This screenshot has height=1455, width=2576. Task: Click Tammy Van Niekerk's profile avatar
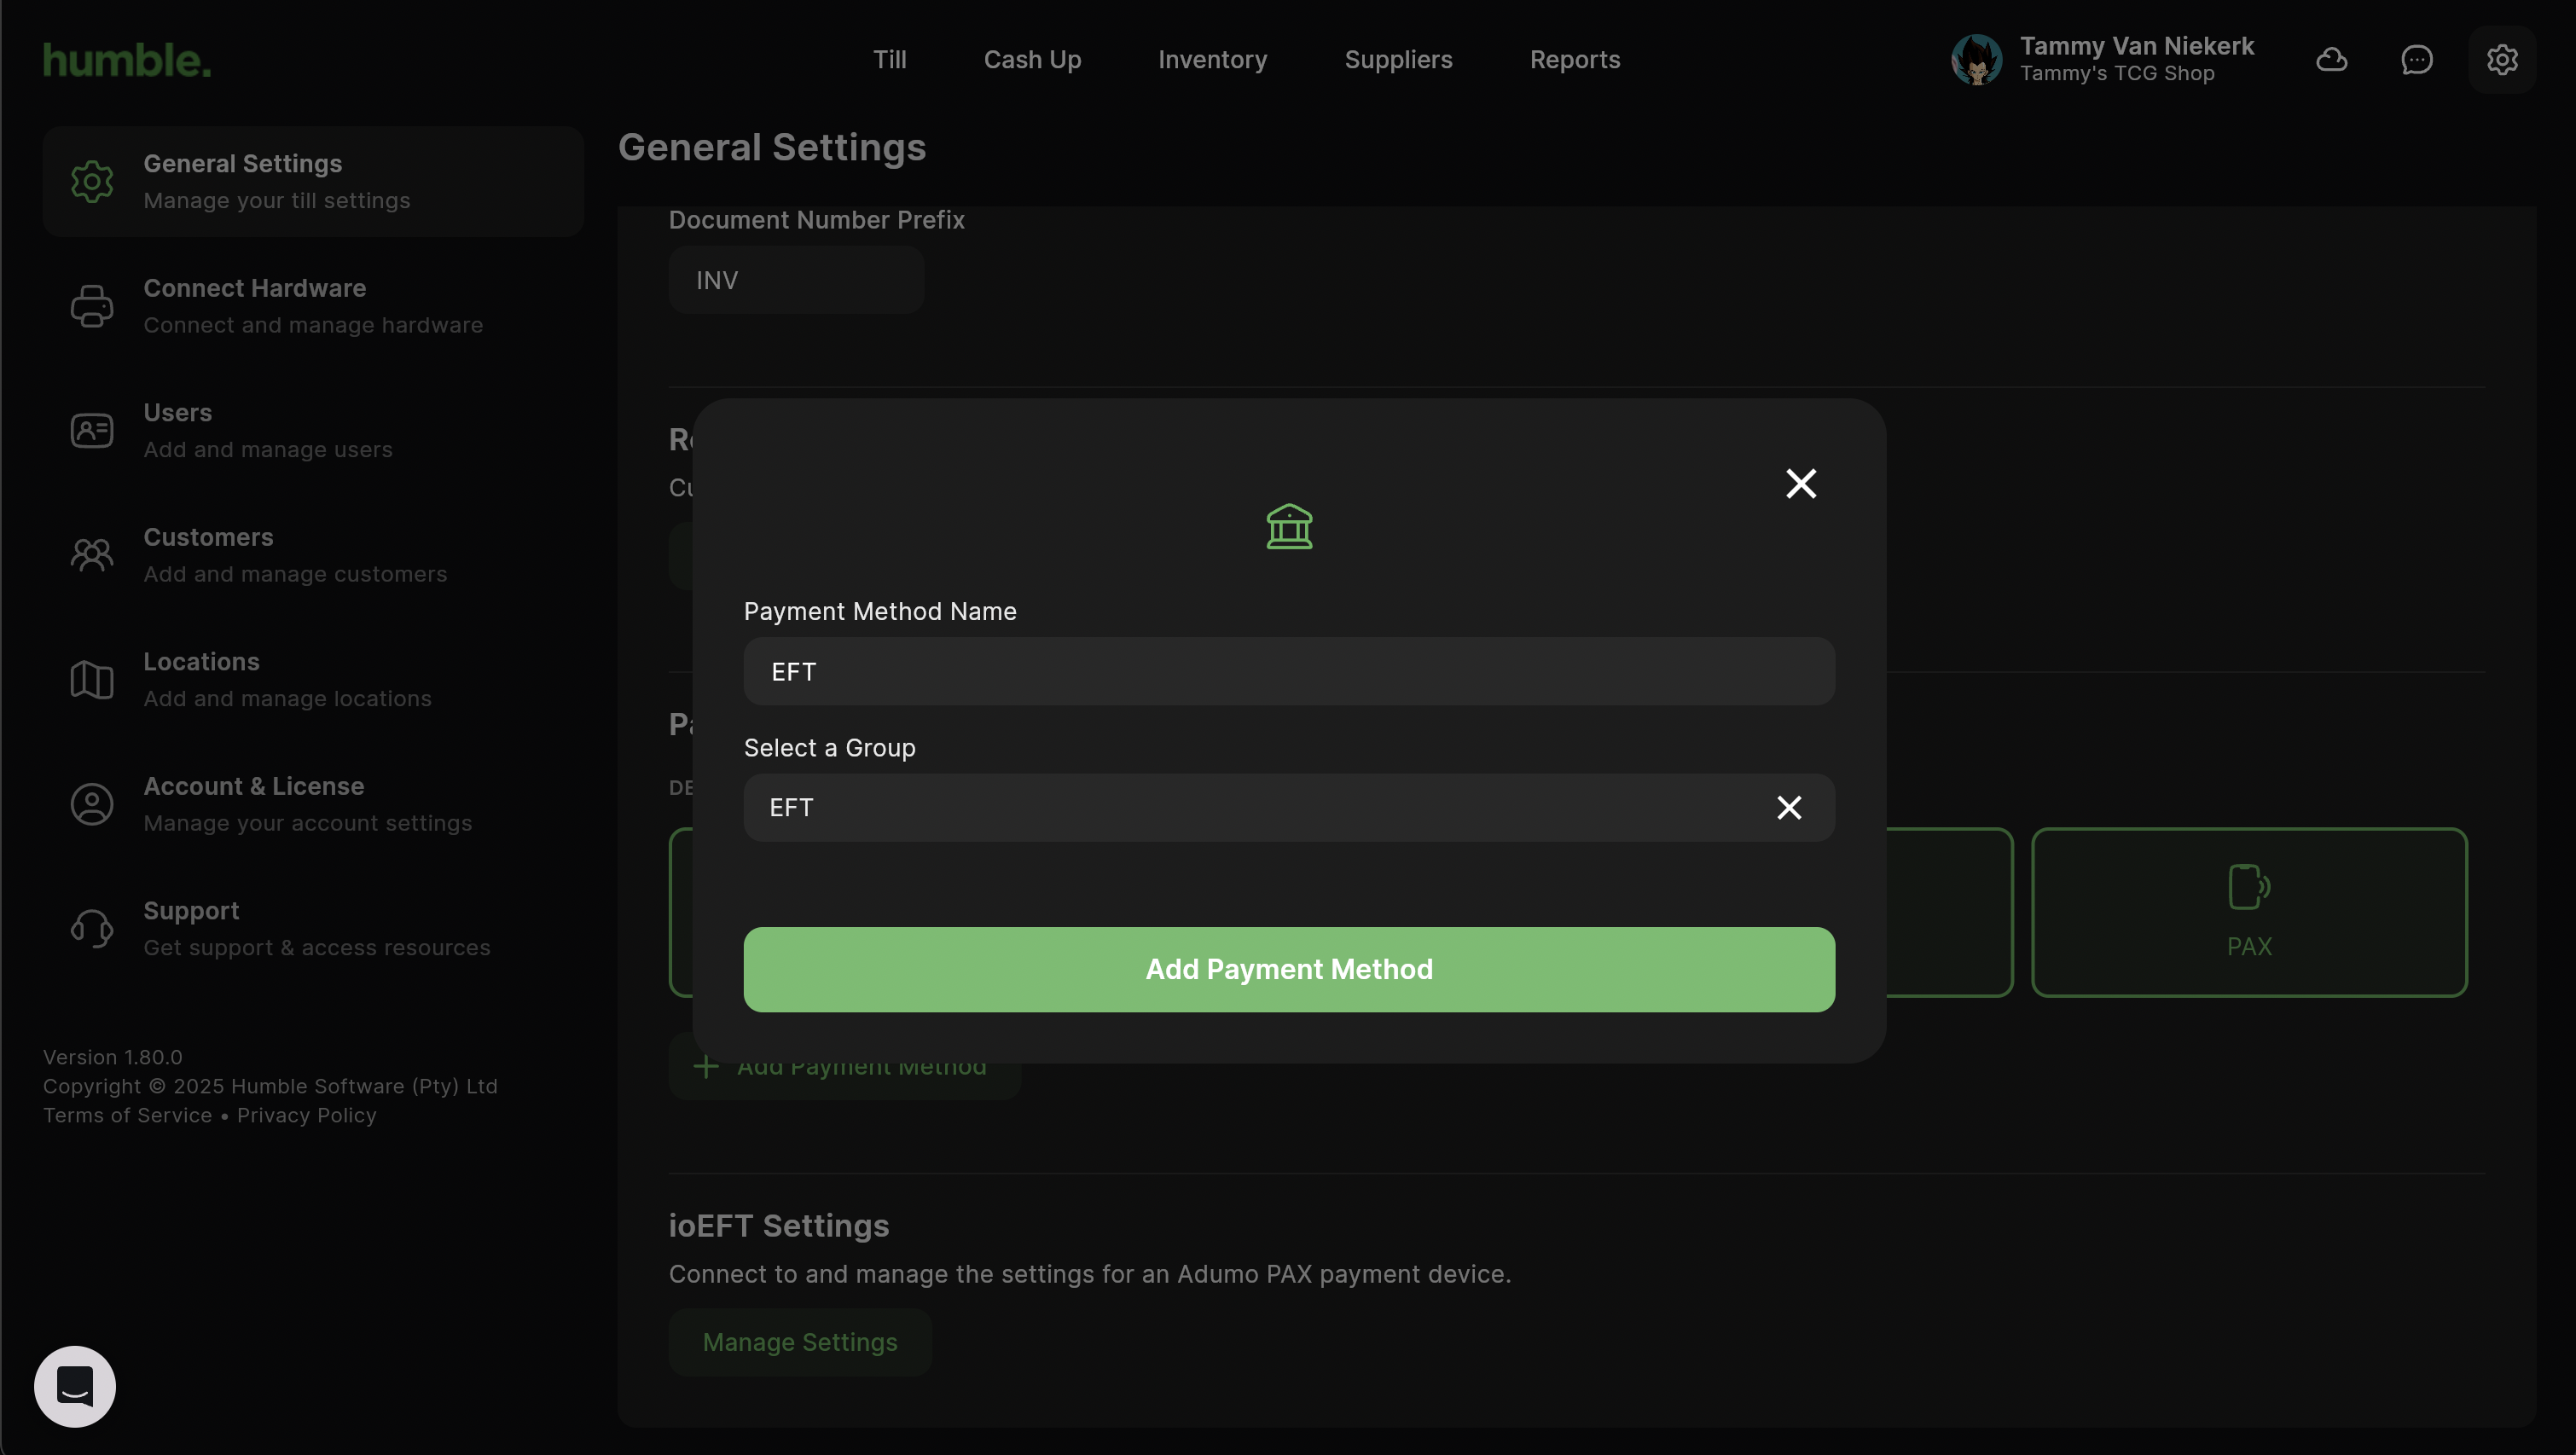click(1976, 60)
